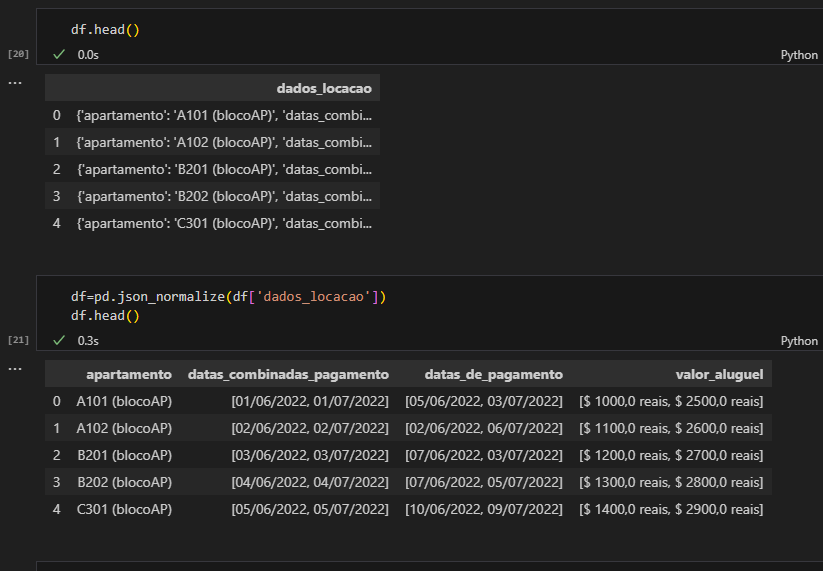Click the [$ 1400,0 reais, $ 2900,0 reais] cell
Screen dimensions: 823x571
[x=671, y=509]
